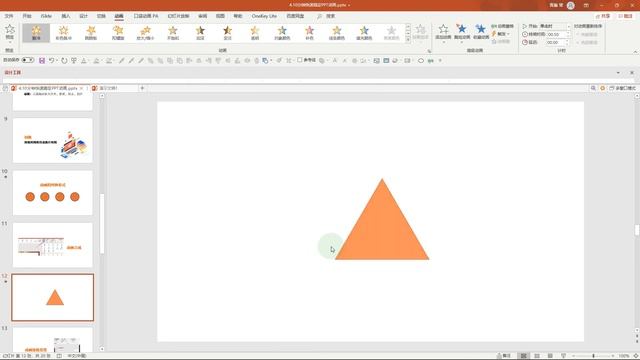The image size is (640, 360).
Task: Switch to the iSlide tab
Action: (x=46, y=16)
